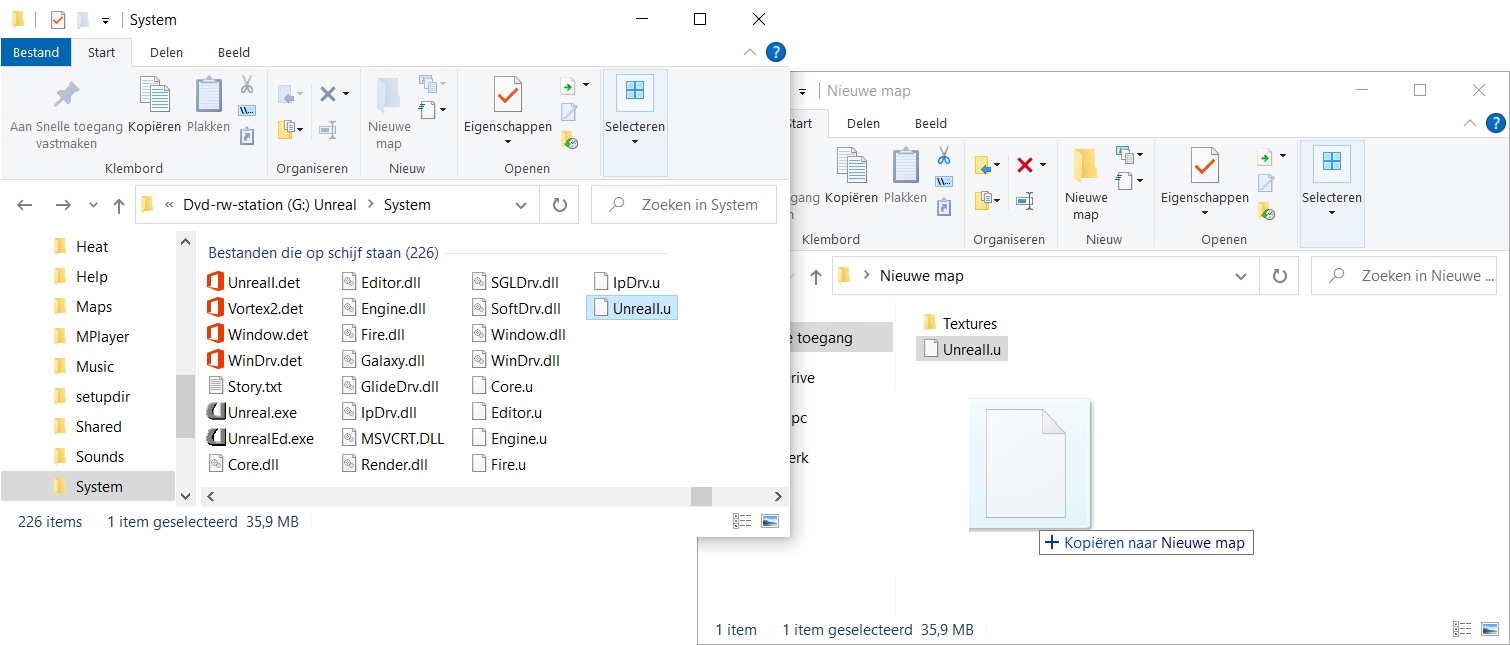1510x645 pixels.
Task: Select Core.u file in System window
Action: coord(502,386)
